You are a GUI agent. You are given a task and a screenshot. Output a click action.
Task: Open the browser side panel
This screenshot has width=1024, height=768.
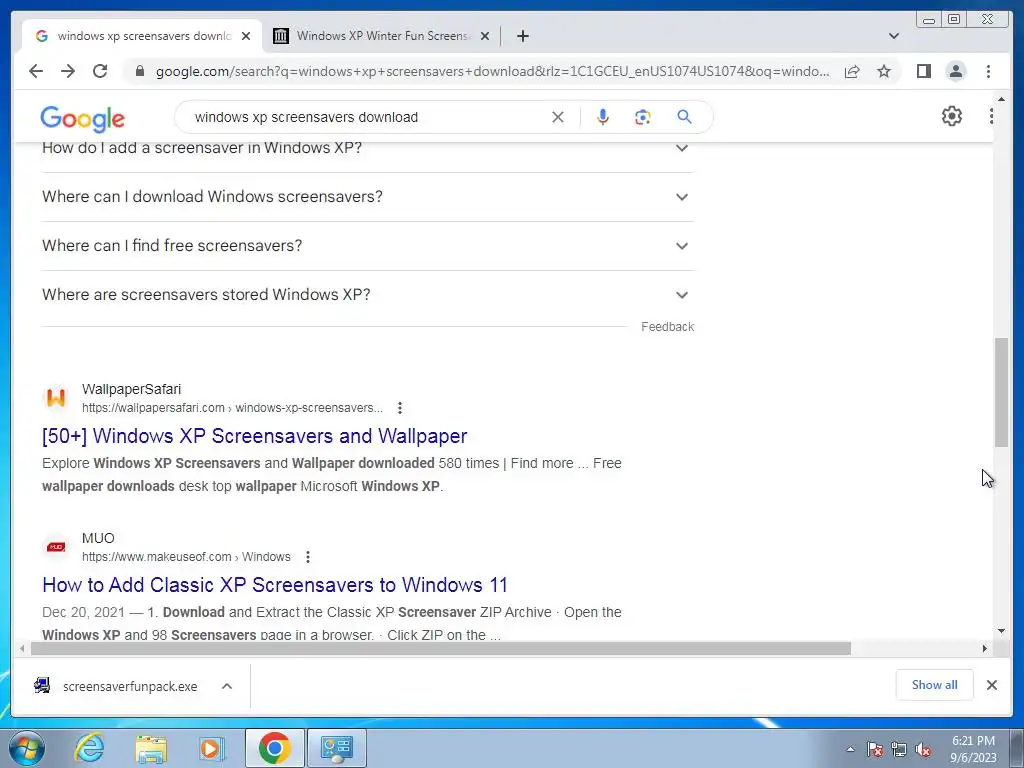(923, 71)
